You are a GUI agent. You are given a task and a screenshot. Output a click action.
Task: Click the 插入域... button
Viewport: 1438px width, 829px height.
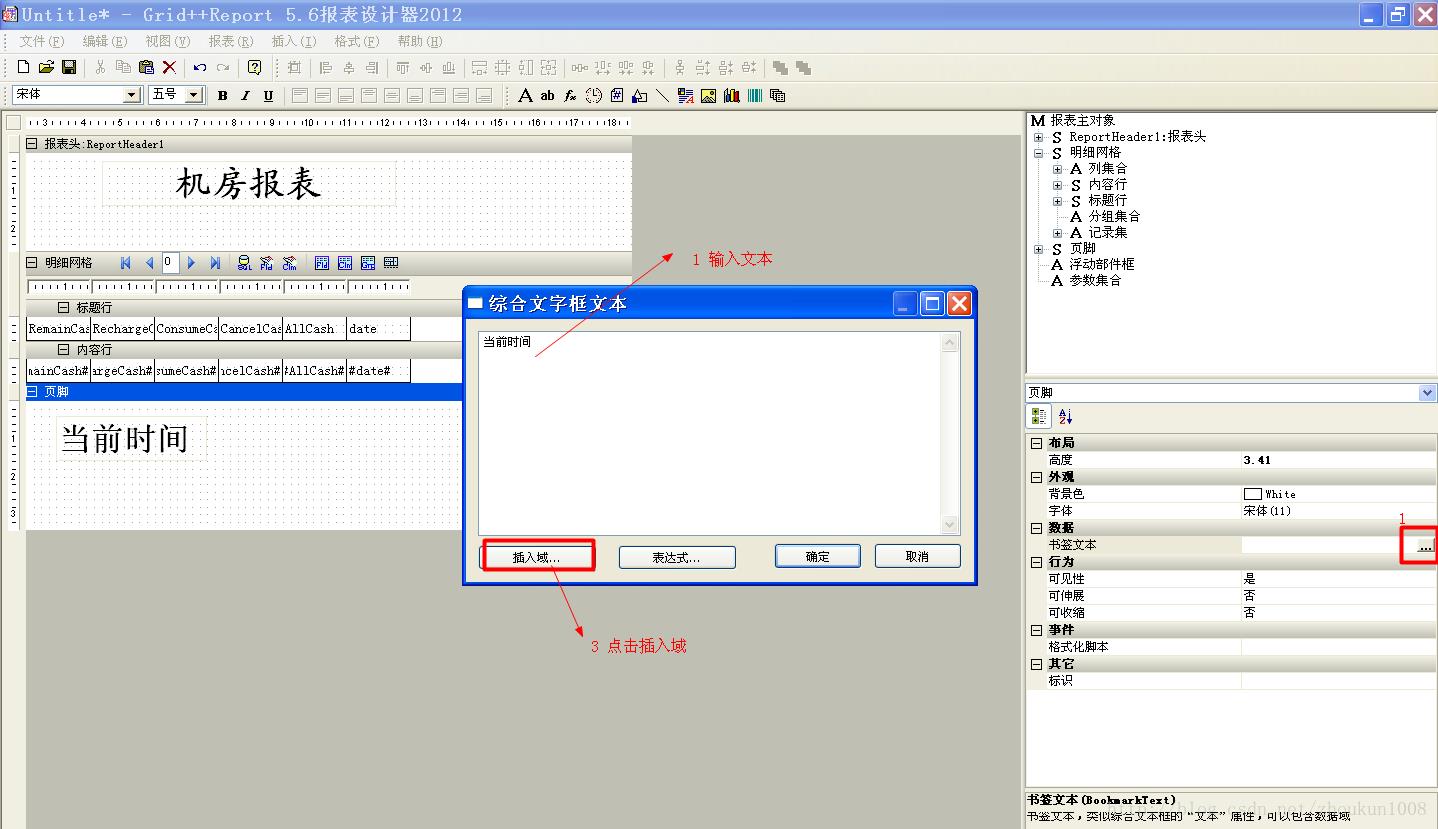tap(538, 556)
